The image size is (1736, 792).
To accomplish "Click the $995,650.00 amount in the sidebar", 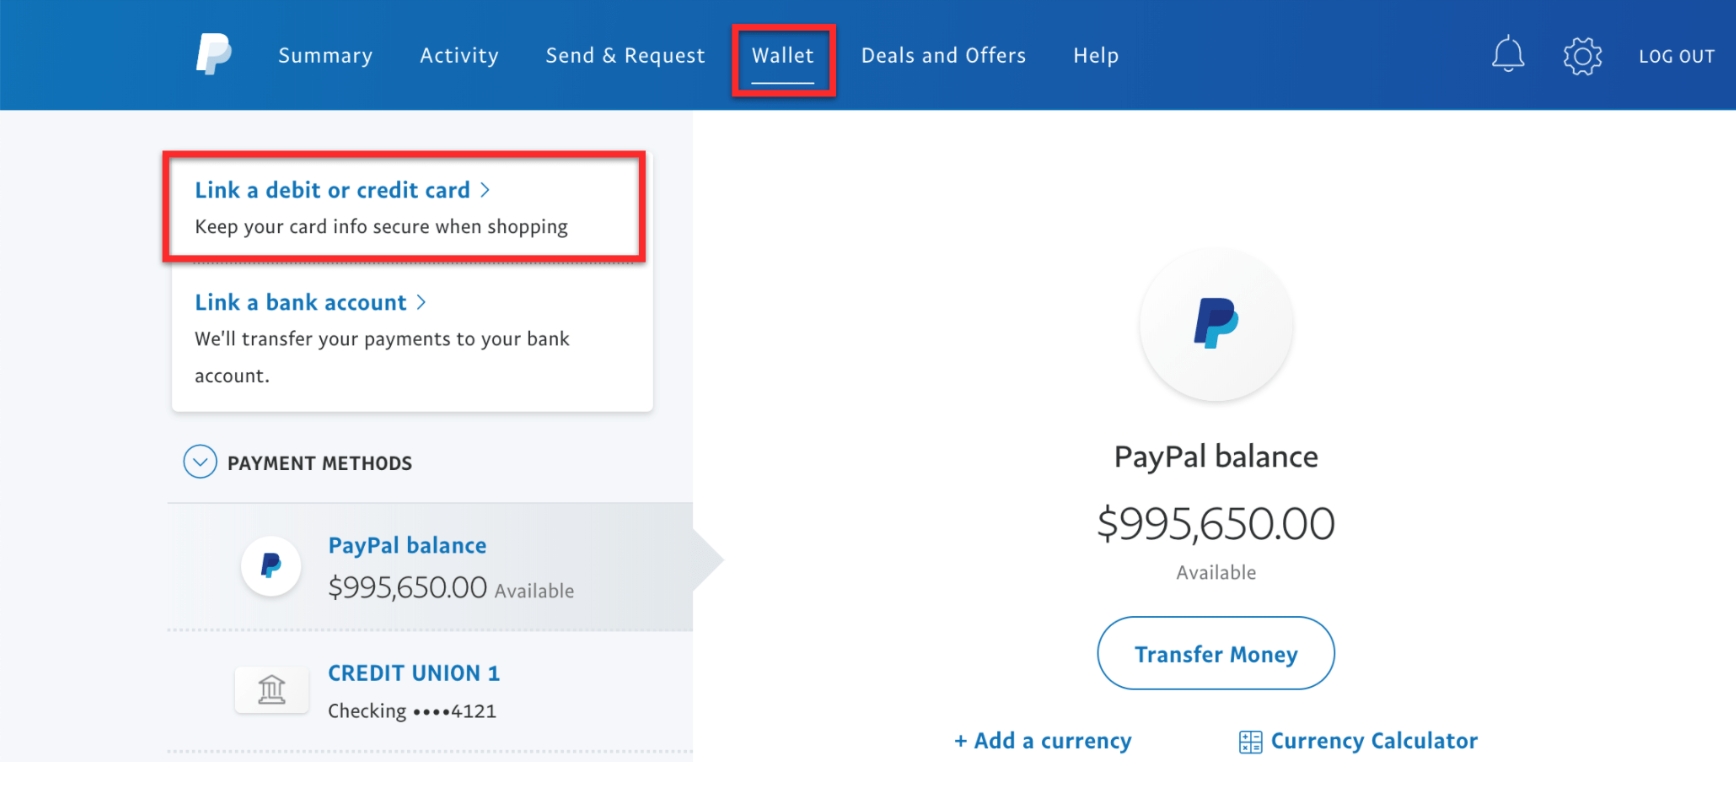I will [407, 587].
